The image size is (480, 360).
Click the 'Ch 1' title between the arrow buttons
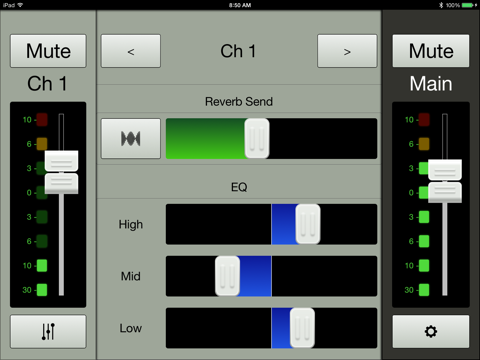tap(238, 51)
